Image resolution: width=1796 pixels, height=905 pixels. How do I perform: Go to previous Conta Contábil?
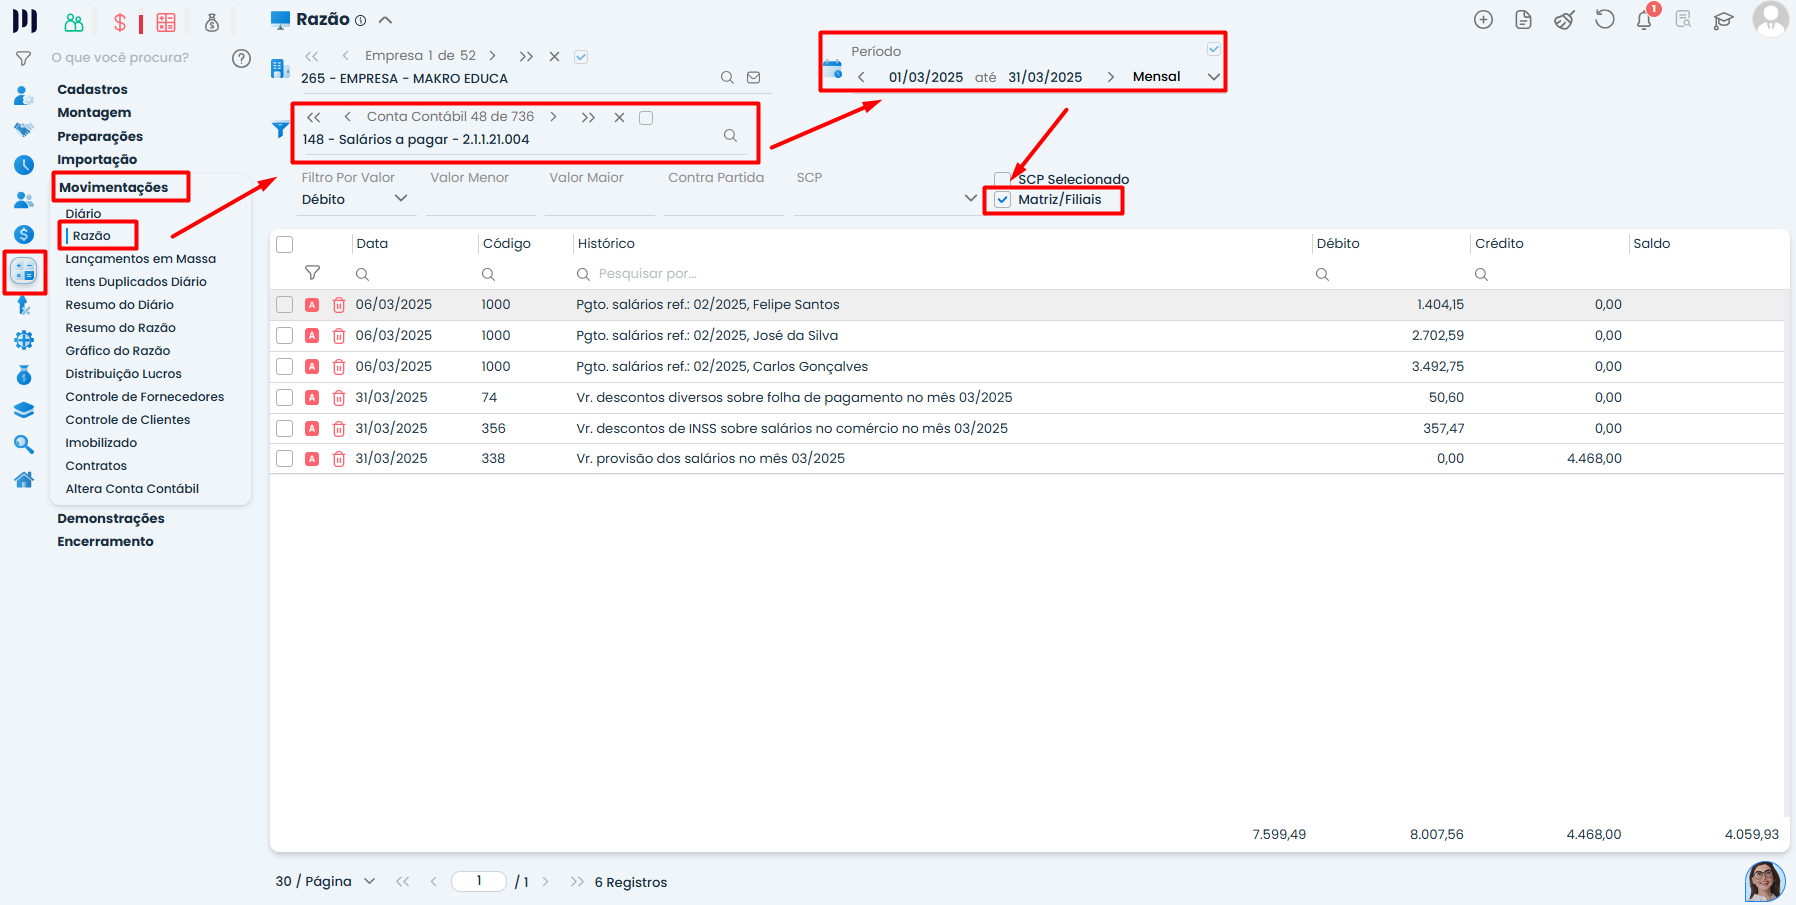coord(347,117)
